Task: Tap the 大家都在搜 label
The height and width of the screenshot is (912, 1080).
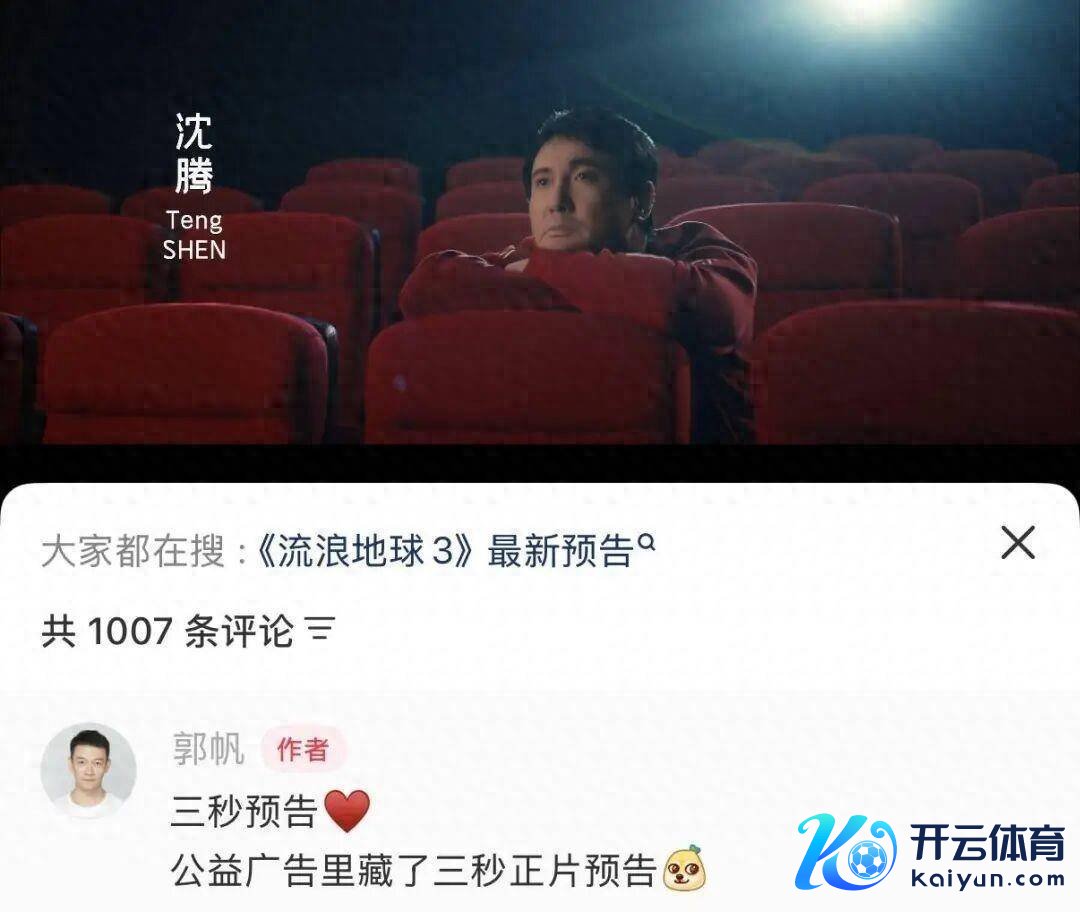Action: point(133,552)
